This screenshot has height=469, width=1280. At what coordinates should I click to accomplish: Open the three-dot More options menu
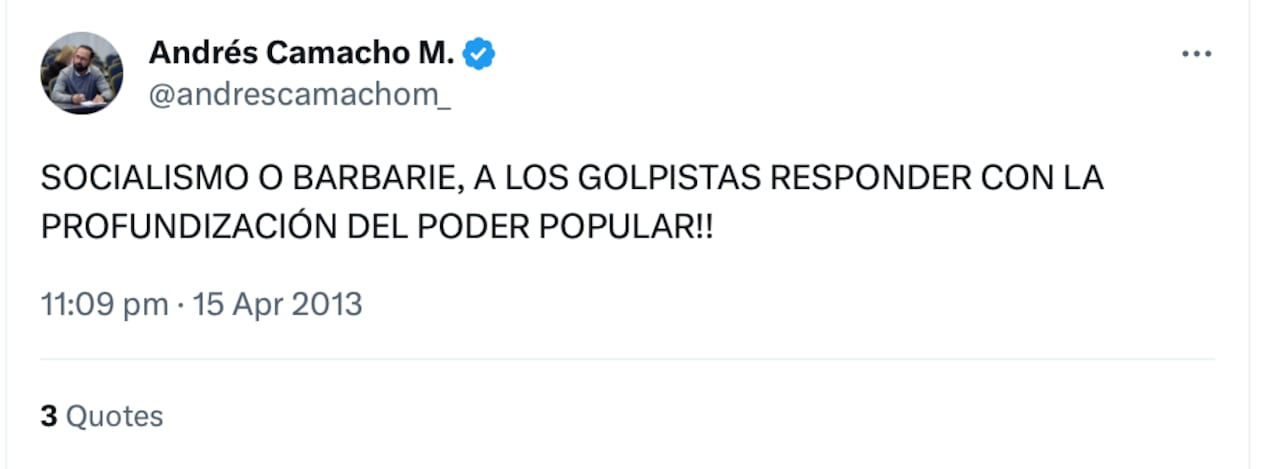pos(1196,54)
